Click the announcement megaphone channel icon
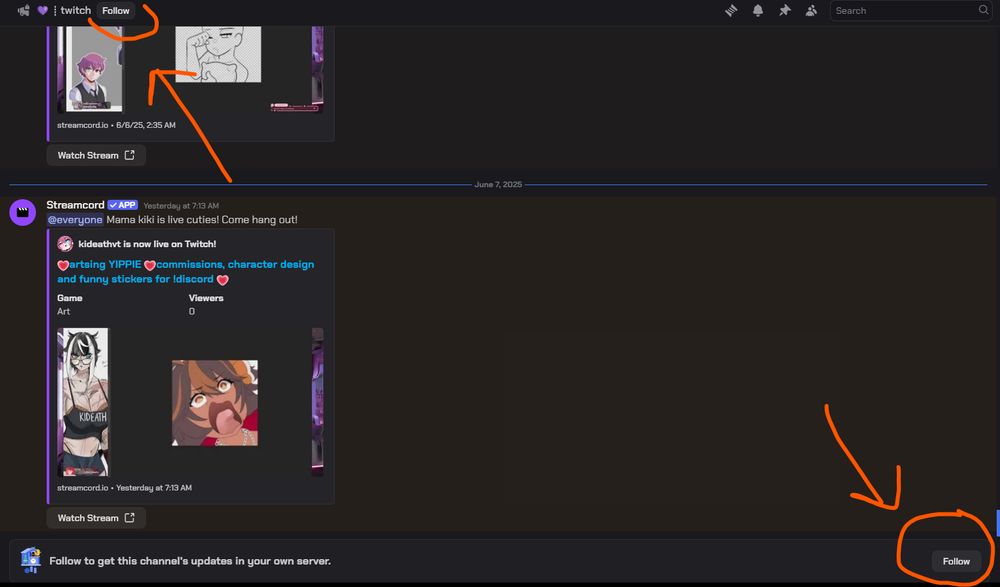Screen dimensions: 1000x587 click(x=24, y=10)
